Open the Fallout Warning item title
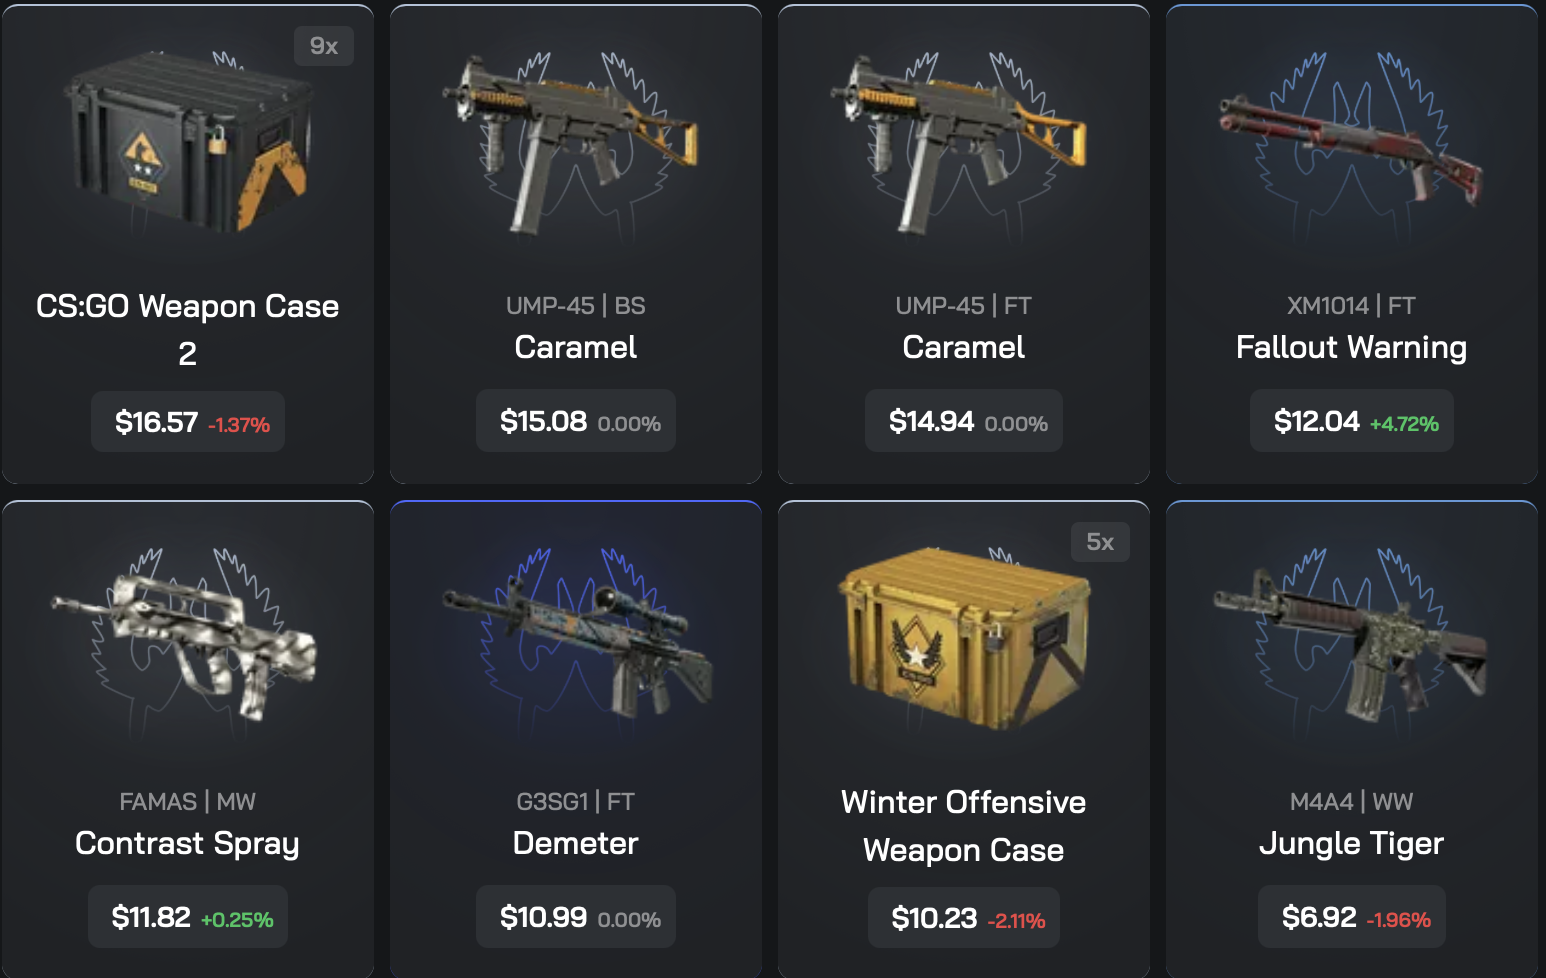Screen dimensions: 1546x978 [x=1352, y=347]
